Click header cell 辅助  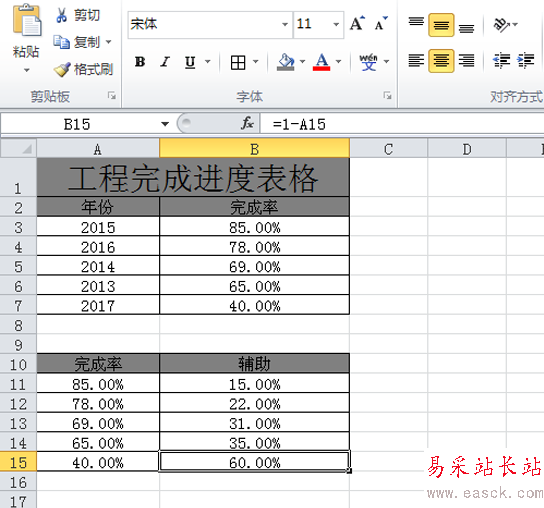[x=255, y=364]
